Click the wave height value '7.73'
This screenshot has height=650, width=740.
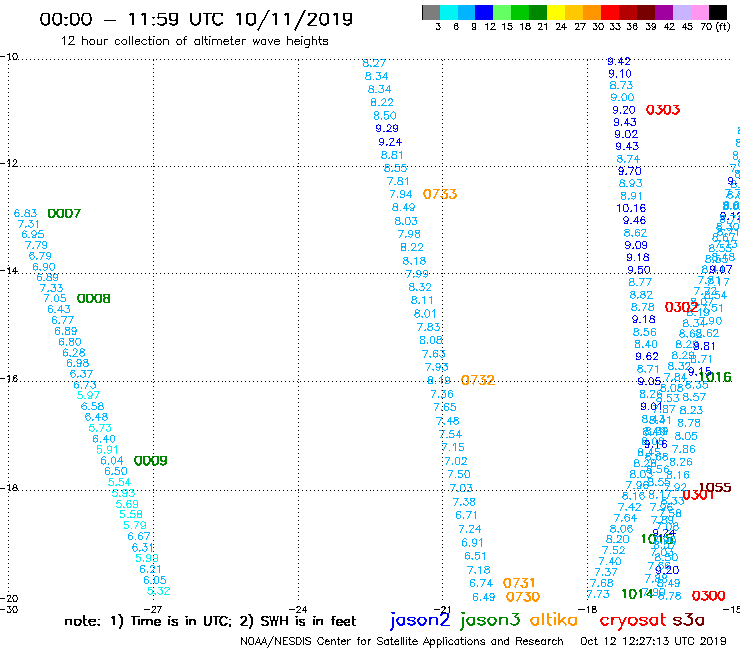[598, 594]
